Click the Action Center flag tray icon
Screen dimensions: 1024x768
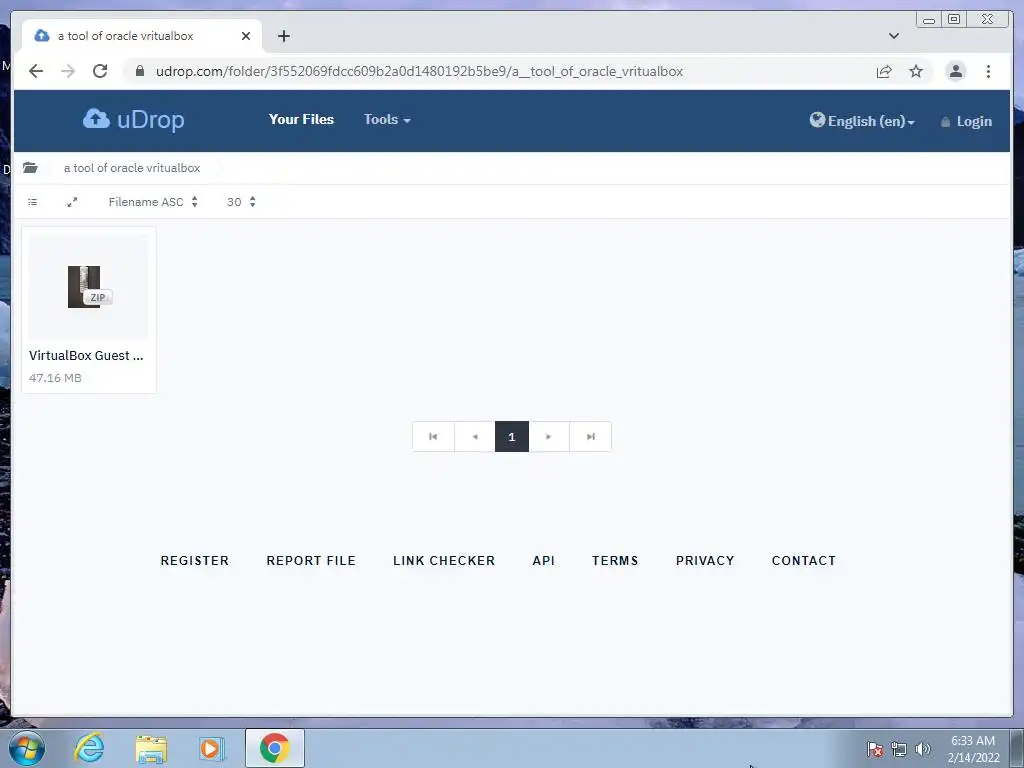click(x=875, y=749)
